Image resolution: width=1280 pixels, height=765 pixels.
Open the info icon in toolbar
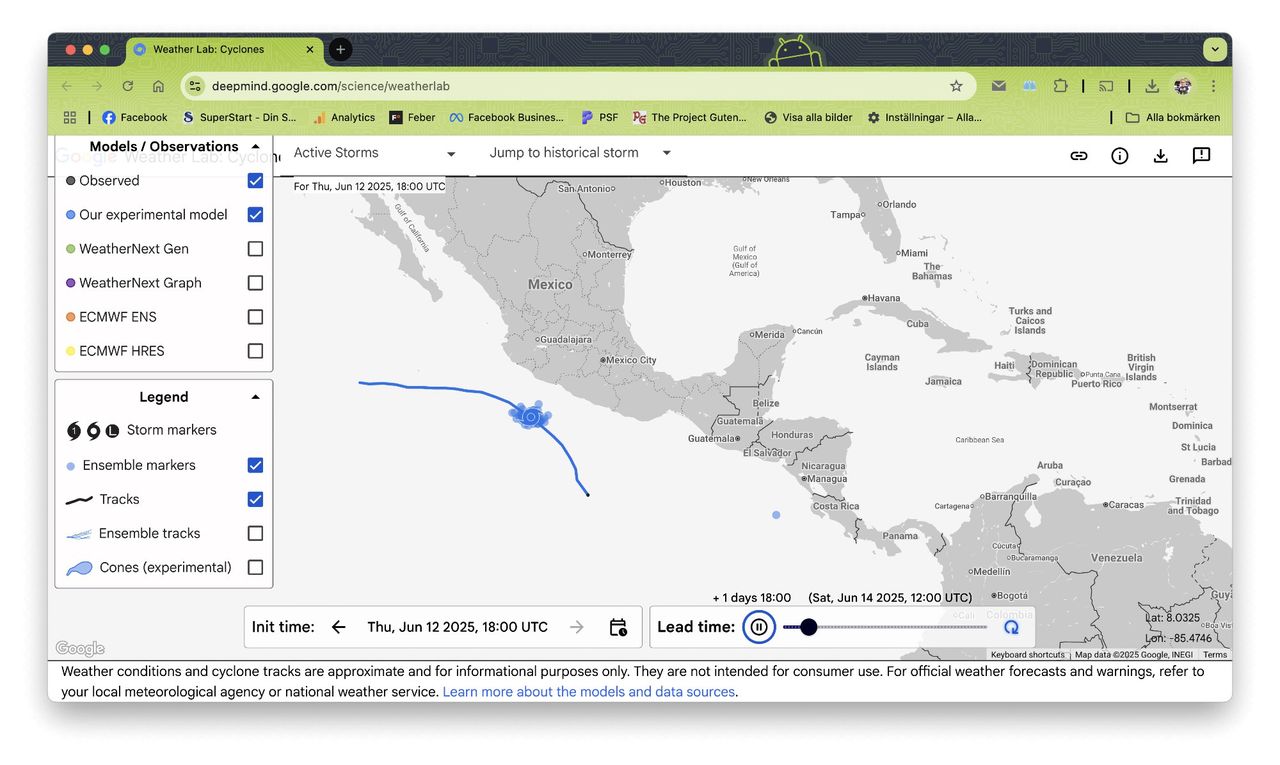tap(1119, 156)
